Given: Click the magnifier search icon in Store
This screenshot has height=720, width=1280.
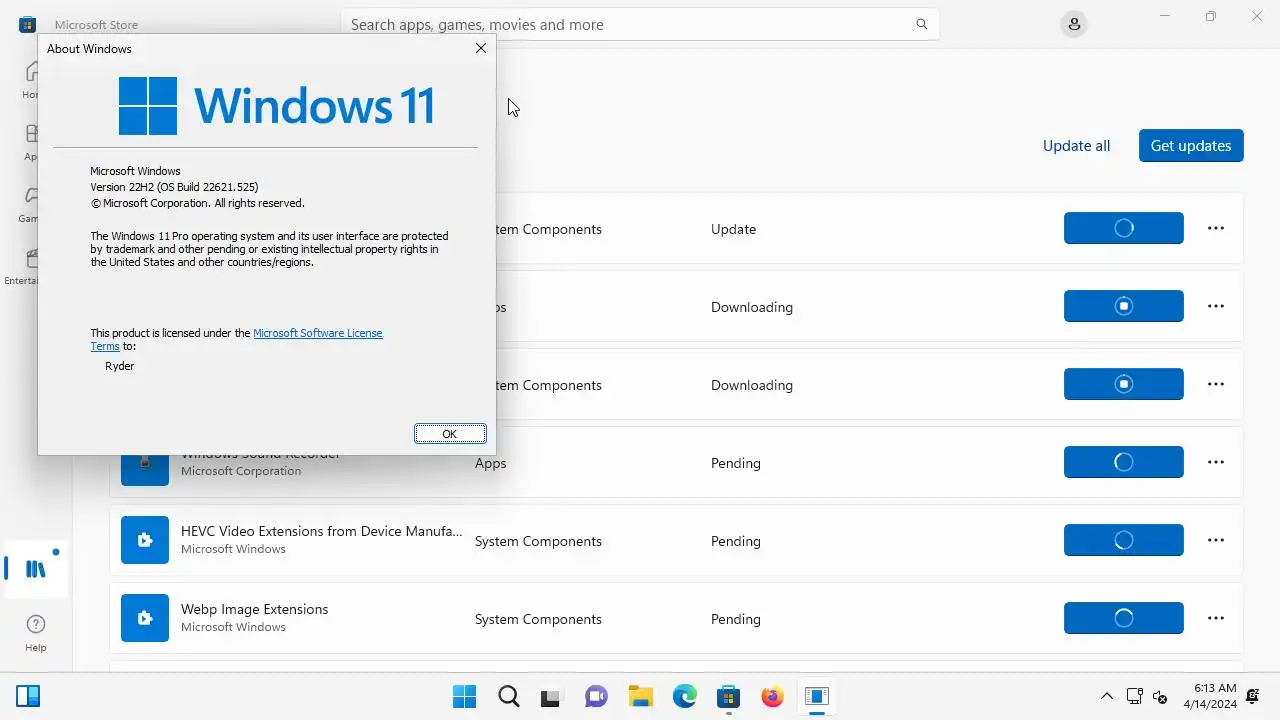Looking at the screenshot, I should point(921,24).
